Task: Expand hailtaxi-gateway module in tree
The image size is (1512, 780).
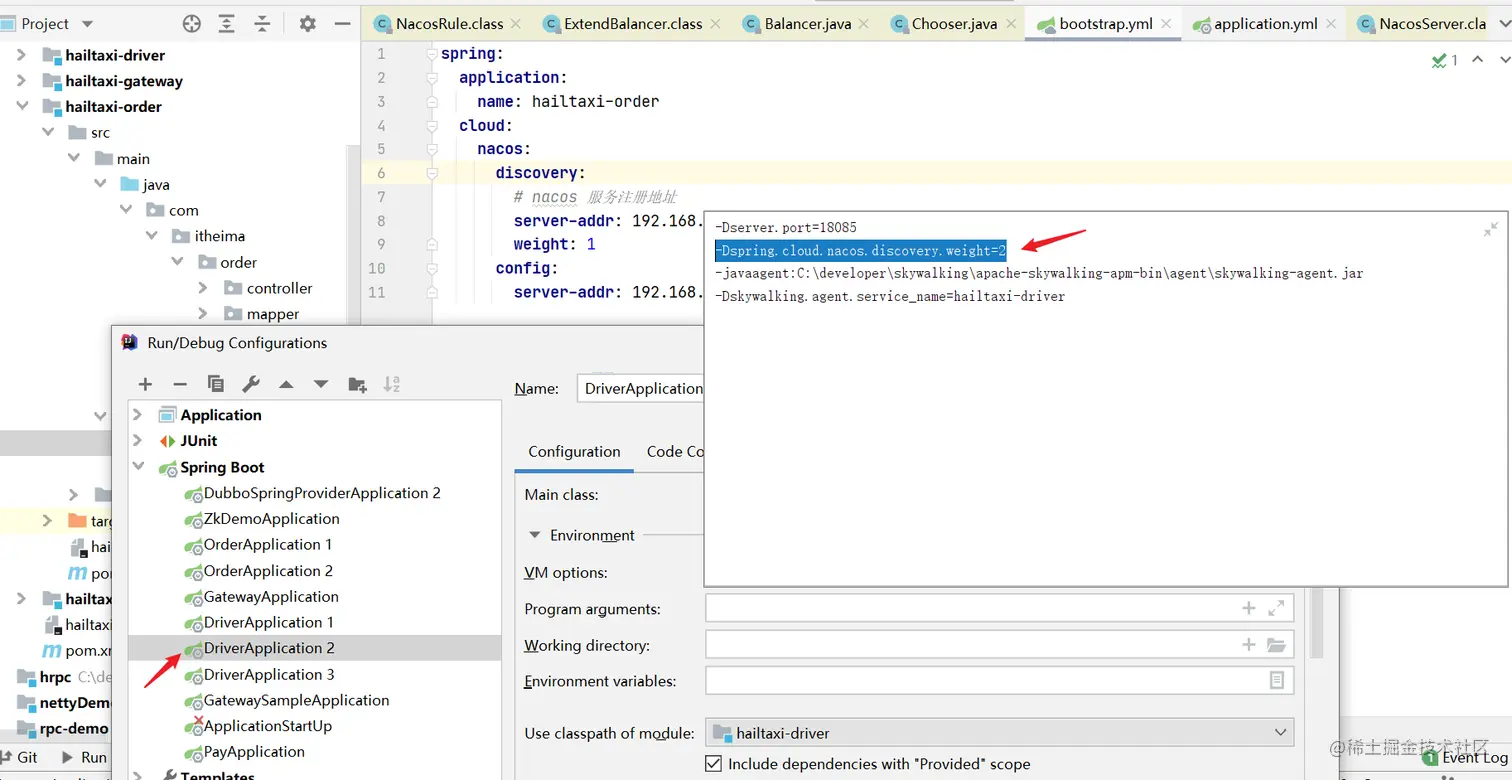Action: [x=21, y=81]
